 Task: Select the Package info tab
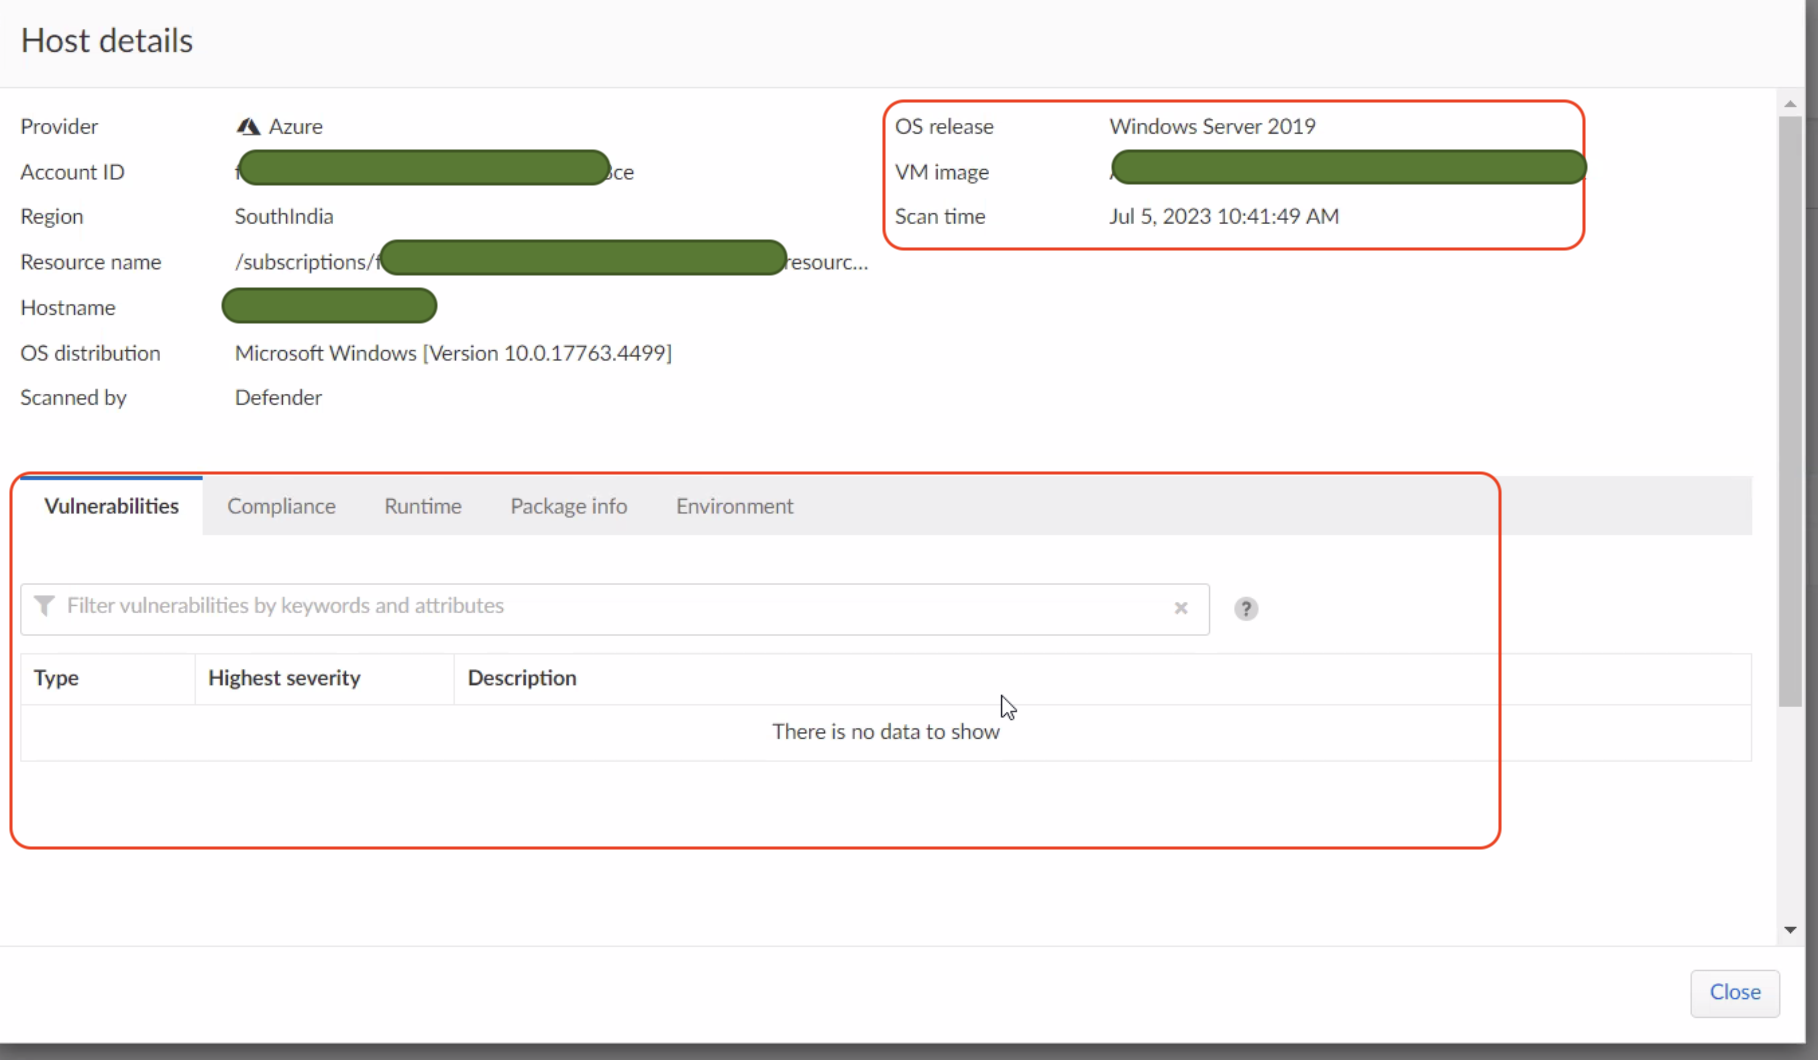tap(568, 506)
